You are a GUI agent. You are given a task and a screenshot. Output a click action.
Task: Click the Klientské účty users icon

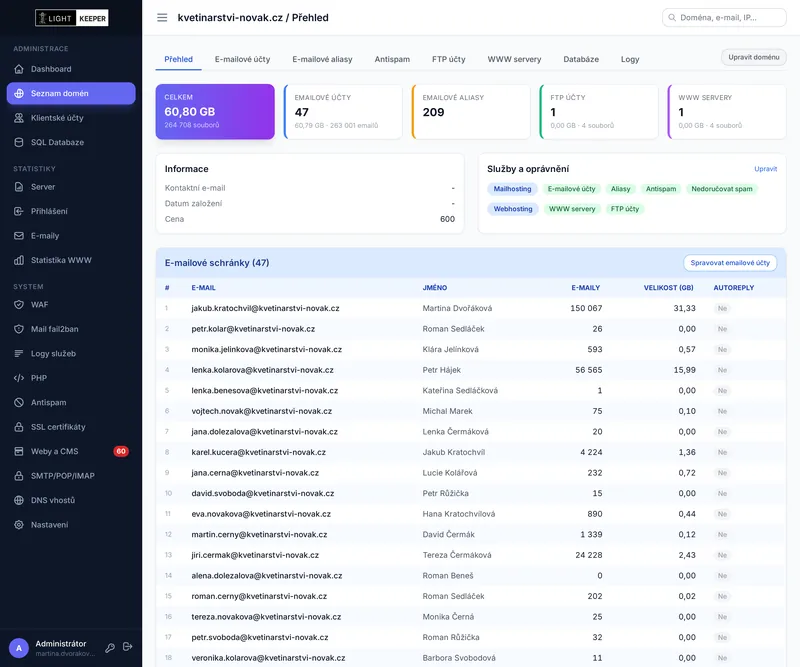[x=19, y=118]
